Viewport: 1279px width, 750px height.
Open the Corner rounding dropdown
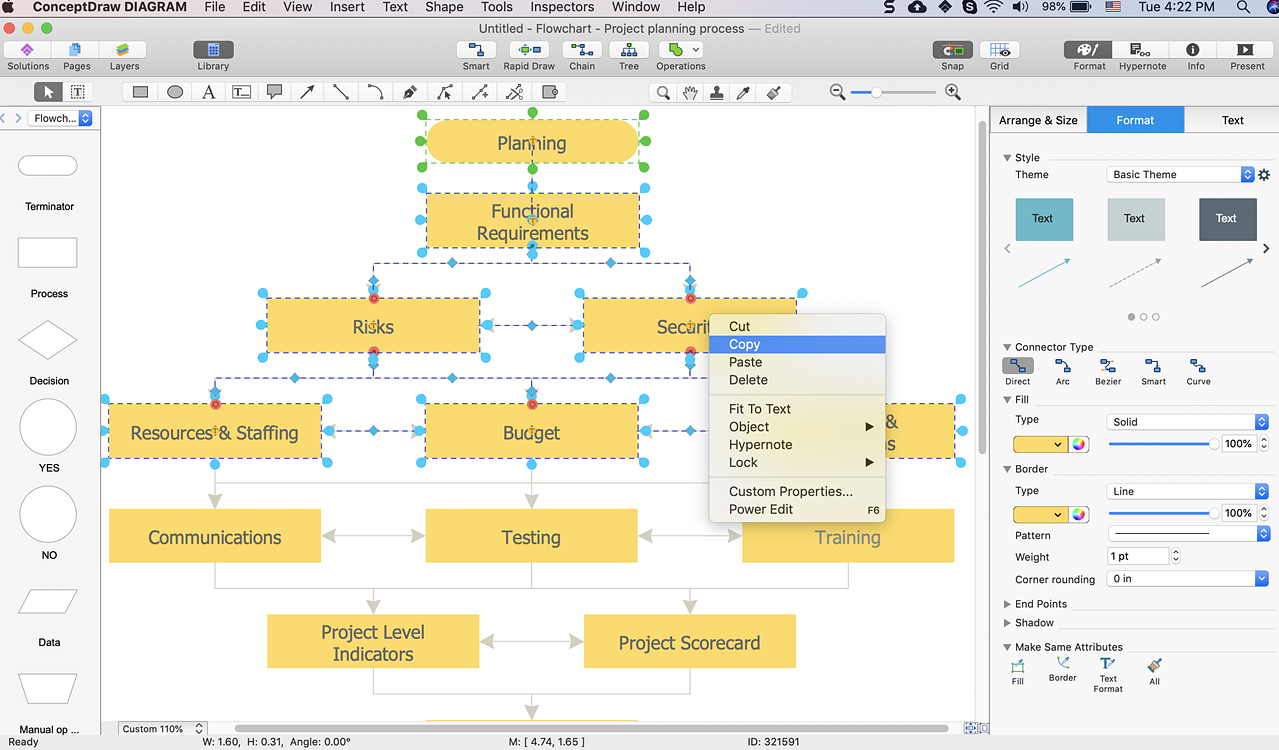click(1187, 579)
